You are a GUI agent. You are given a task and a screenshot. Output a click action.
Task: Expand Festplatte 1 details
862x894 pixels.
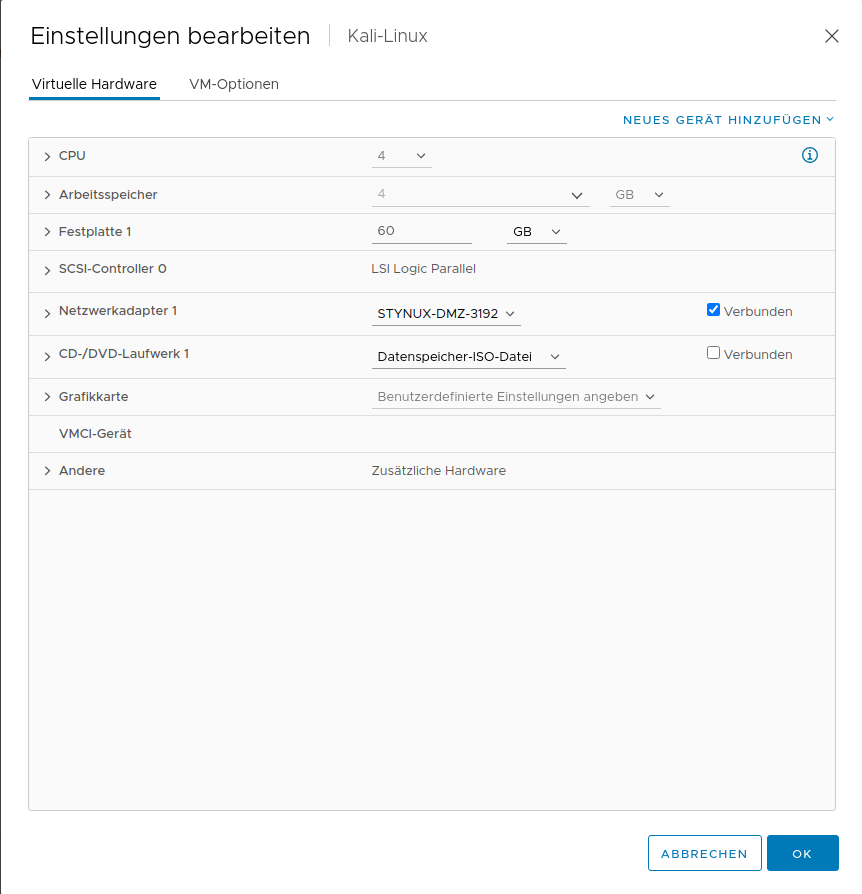pos(47,232)
